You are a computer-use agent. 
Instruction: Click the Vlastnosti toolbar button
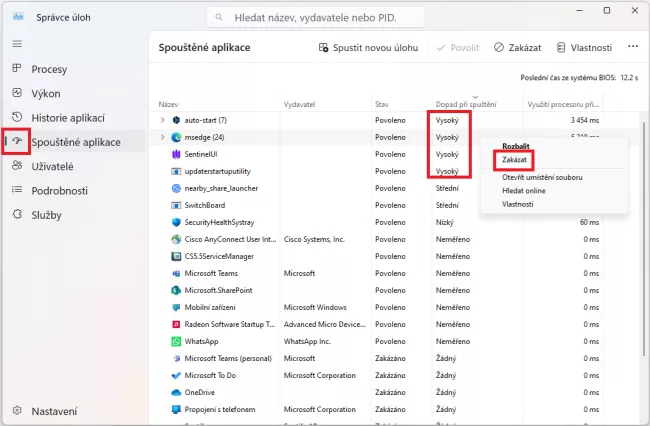pos(582,47)
